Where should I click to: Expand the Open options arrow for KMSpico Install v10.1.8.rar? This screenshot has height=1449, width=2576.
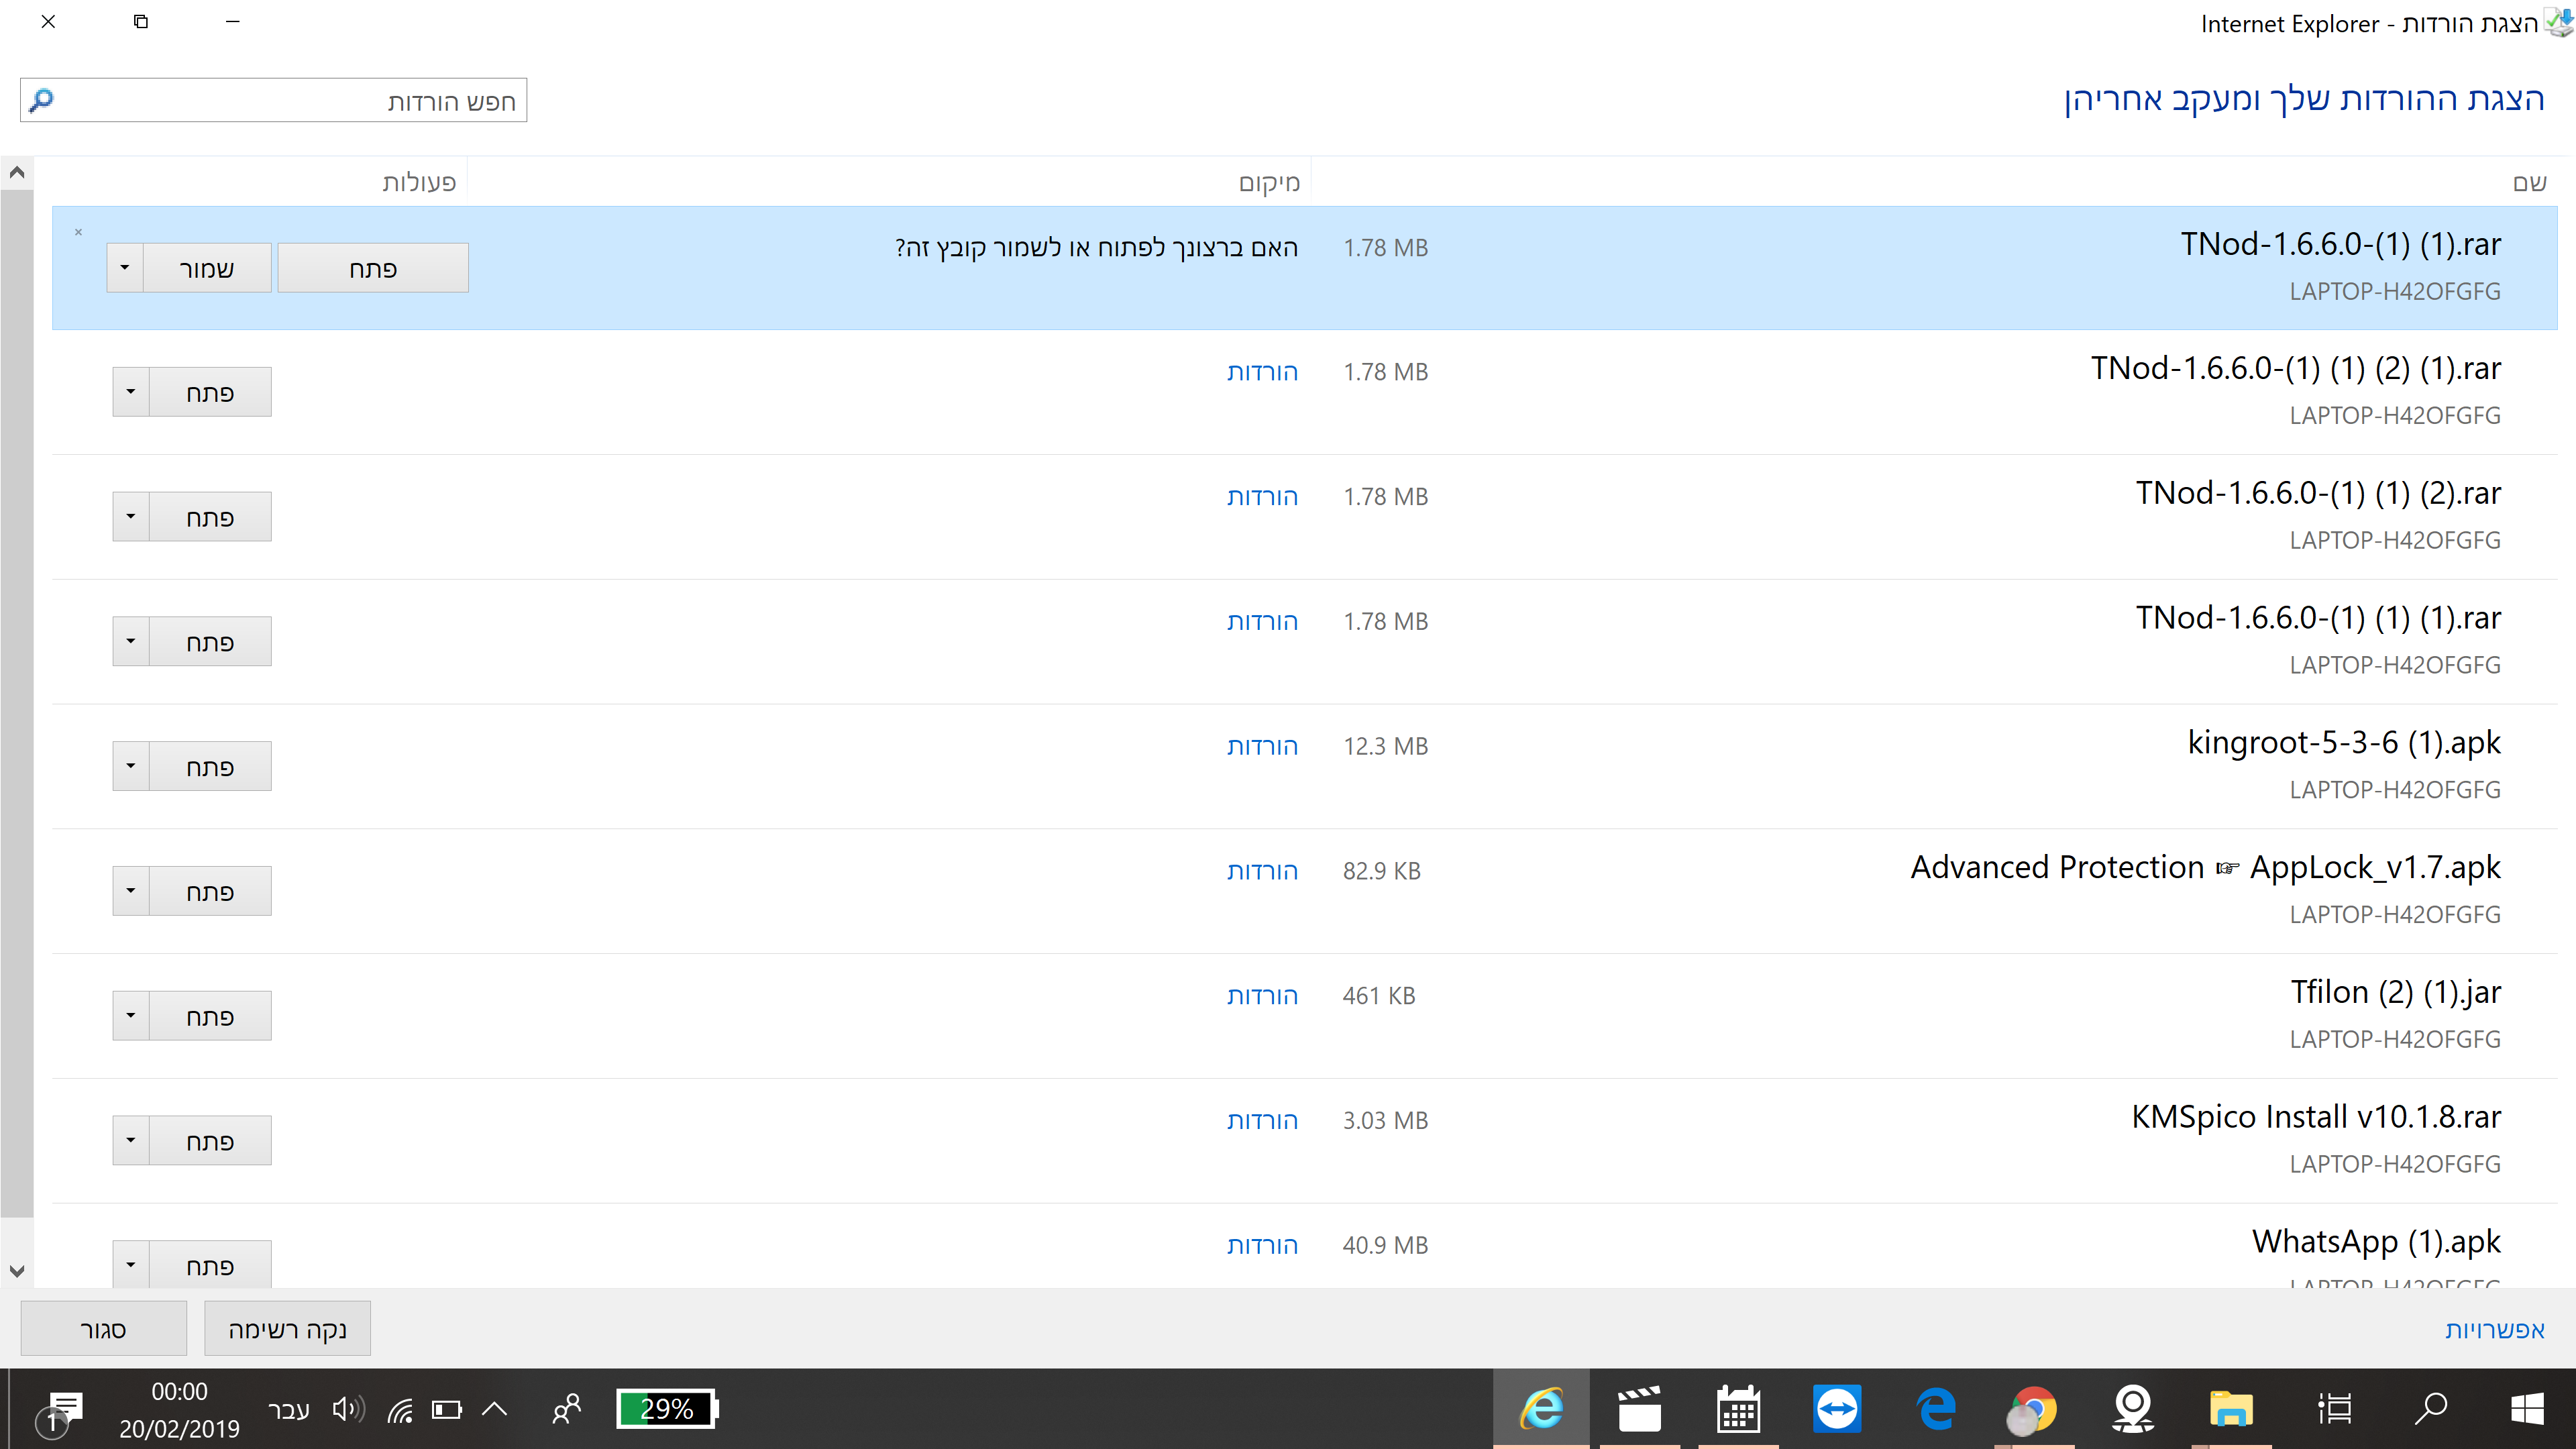click(x=131, y=1141)
